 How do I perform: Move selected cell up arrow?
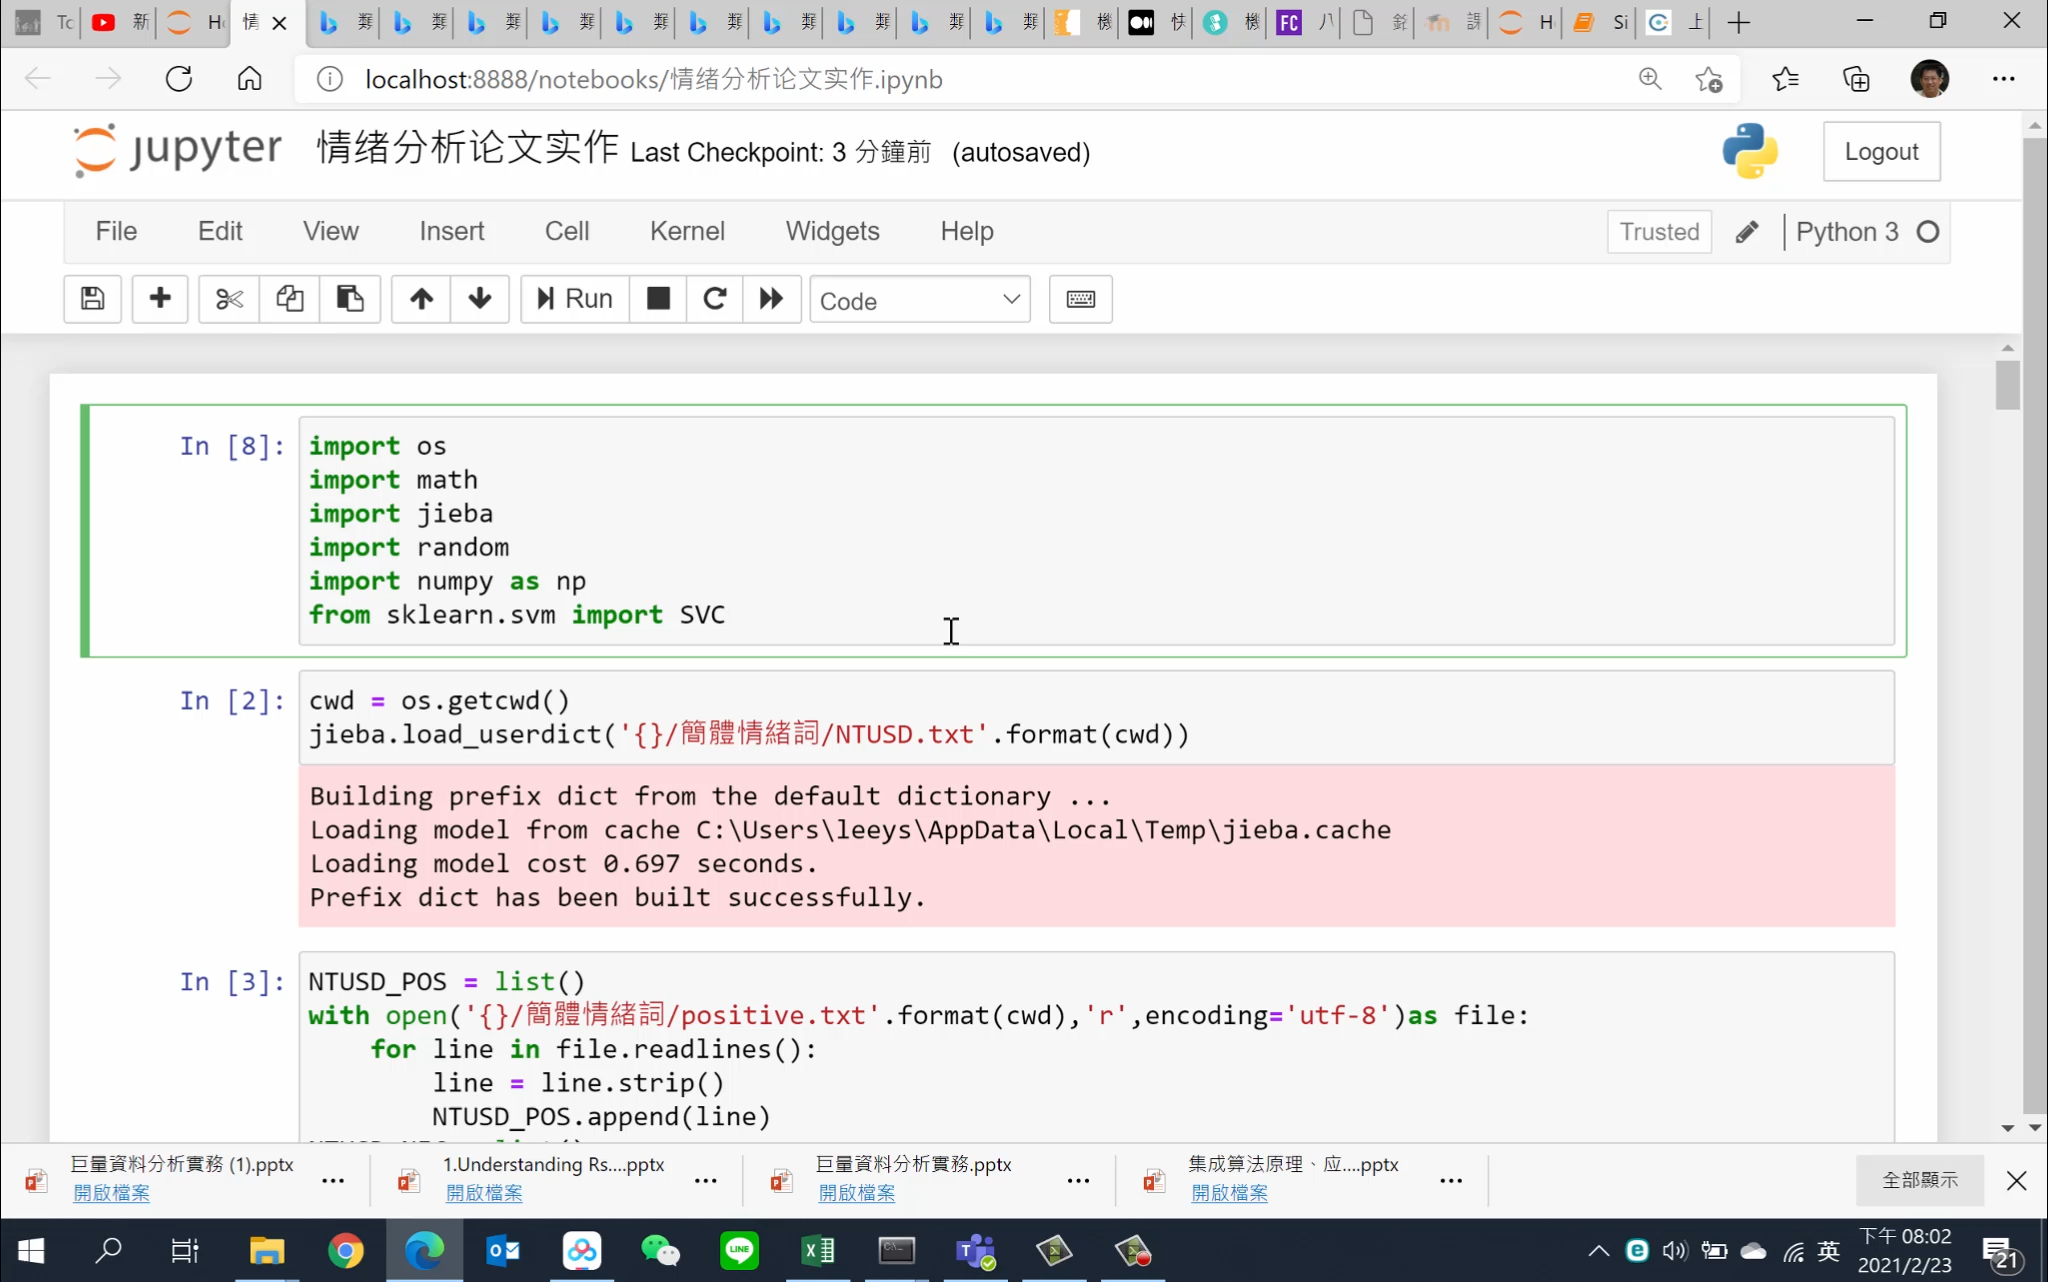[x=421, y=299]
